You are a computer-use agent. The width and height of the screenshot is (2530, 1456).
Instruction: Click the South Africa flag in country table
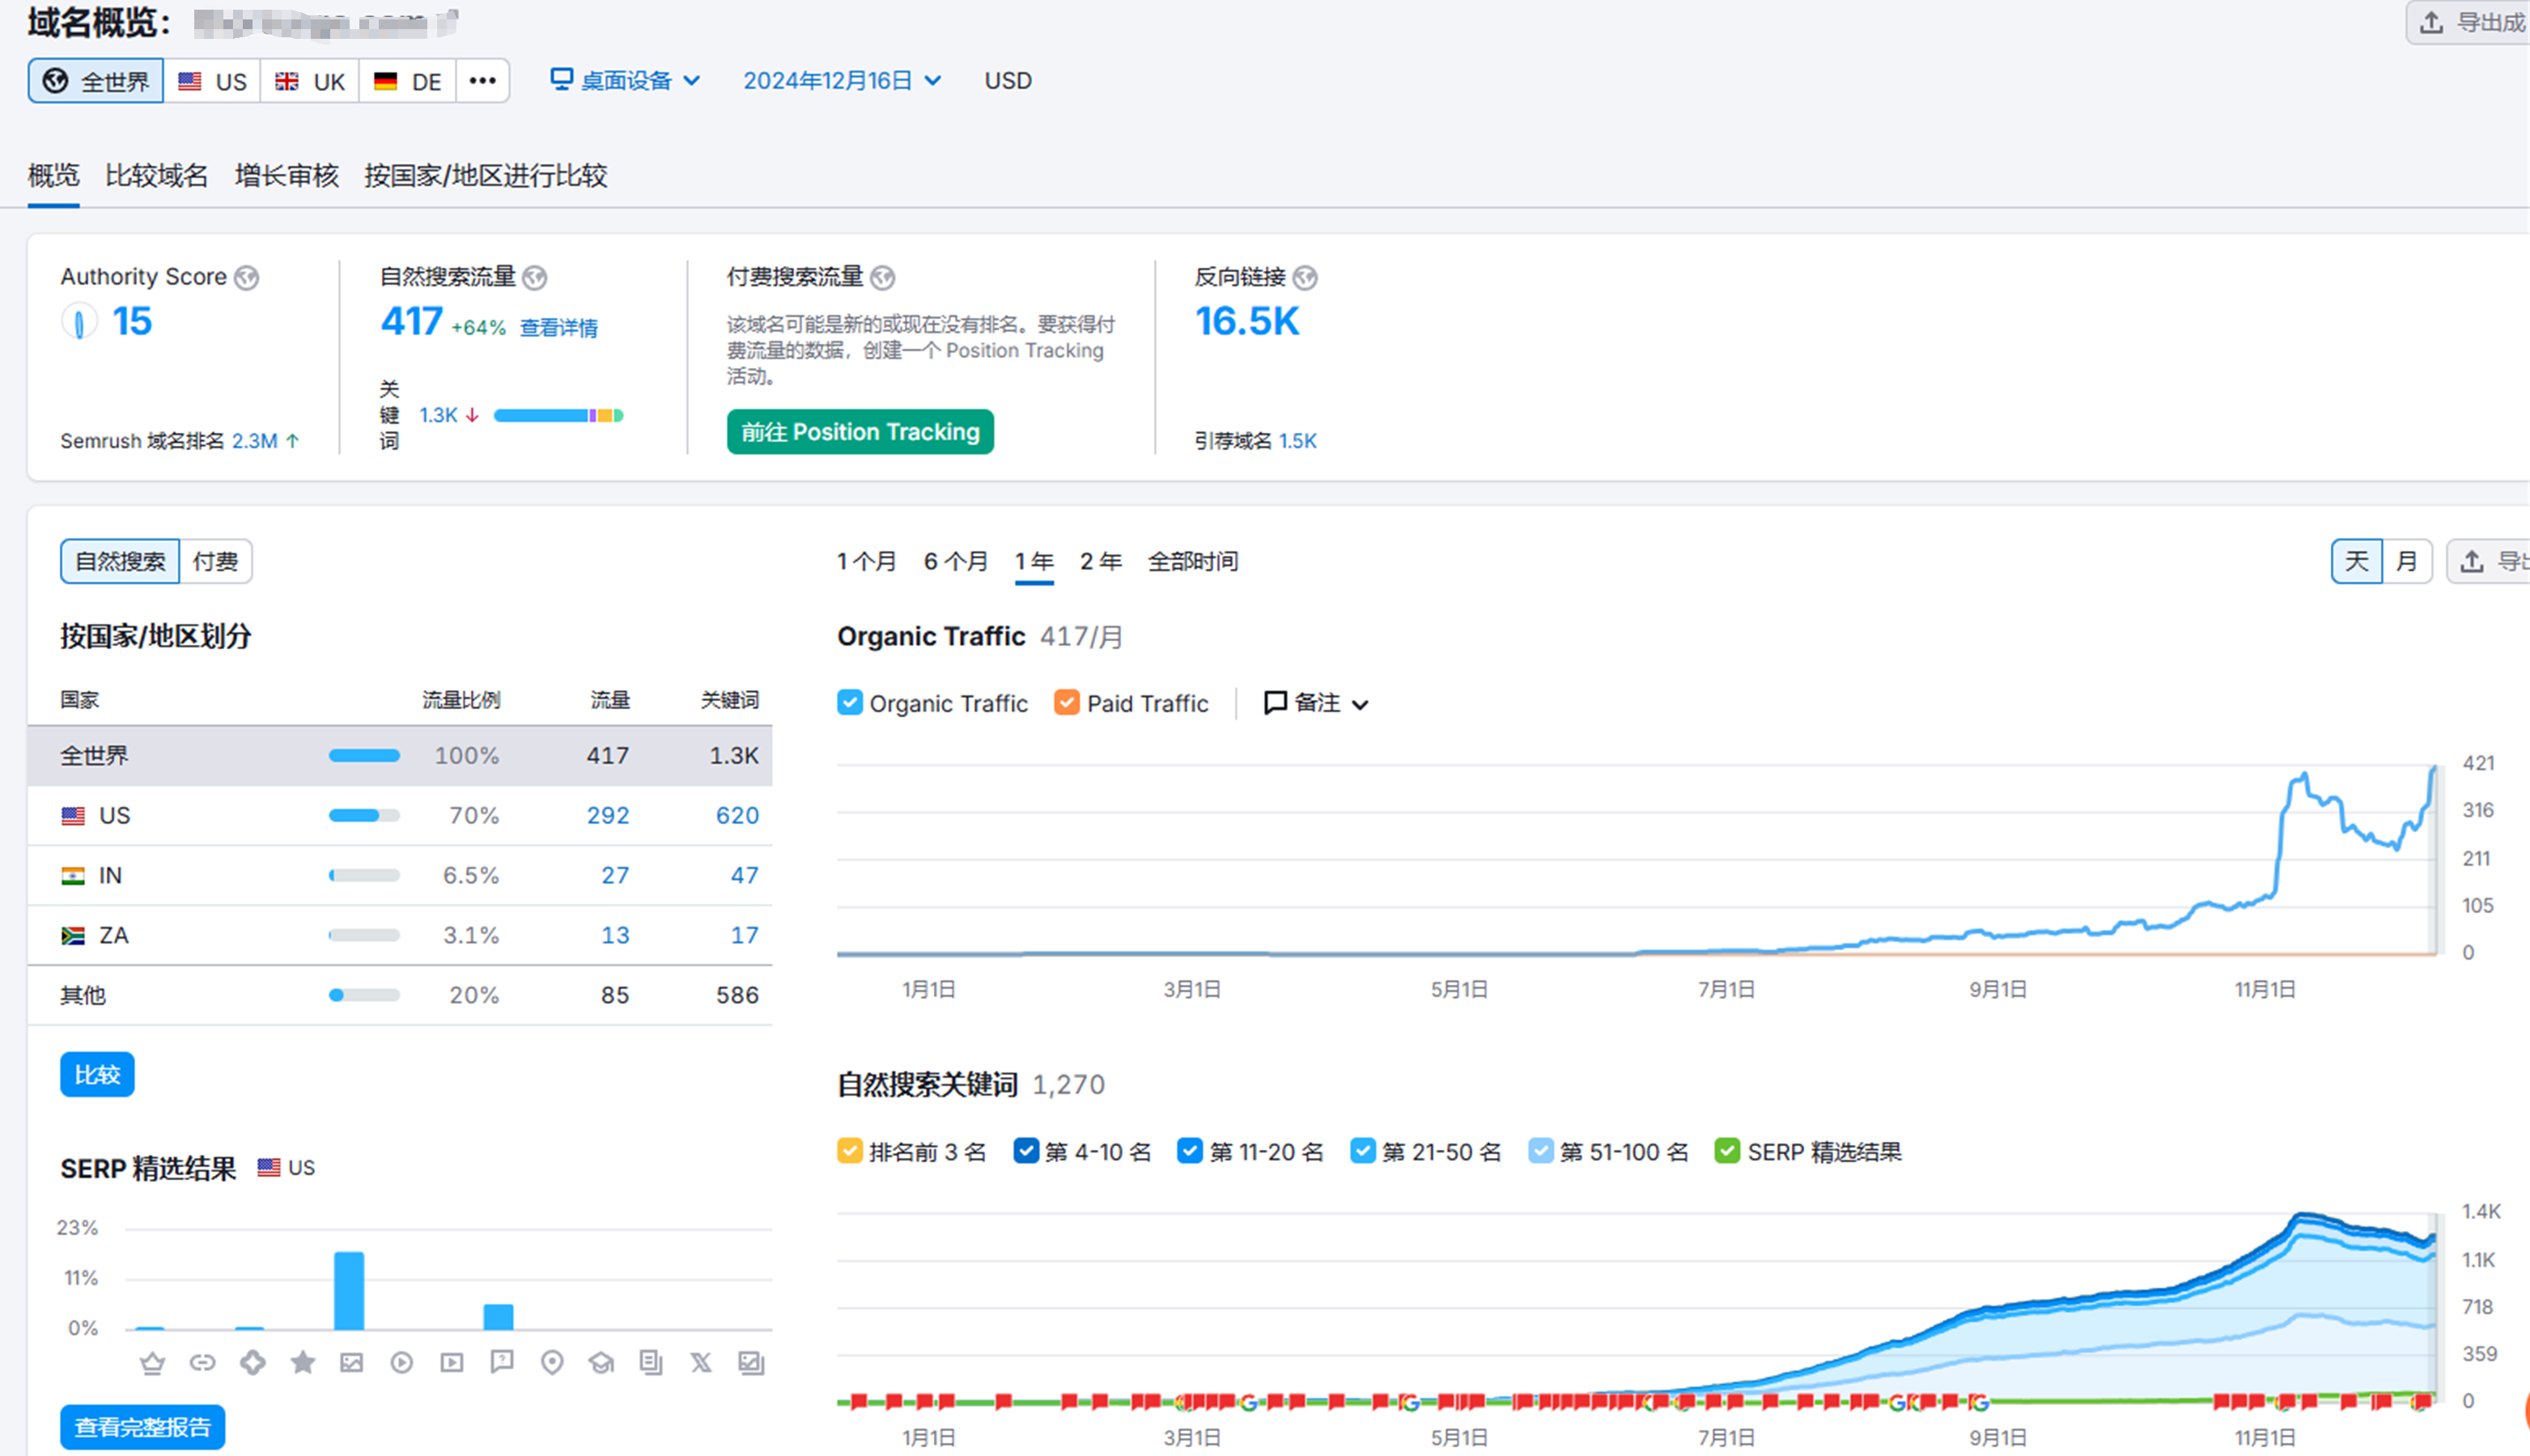click(73, 936)
